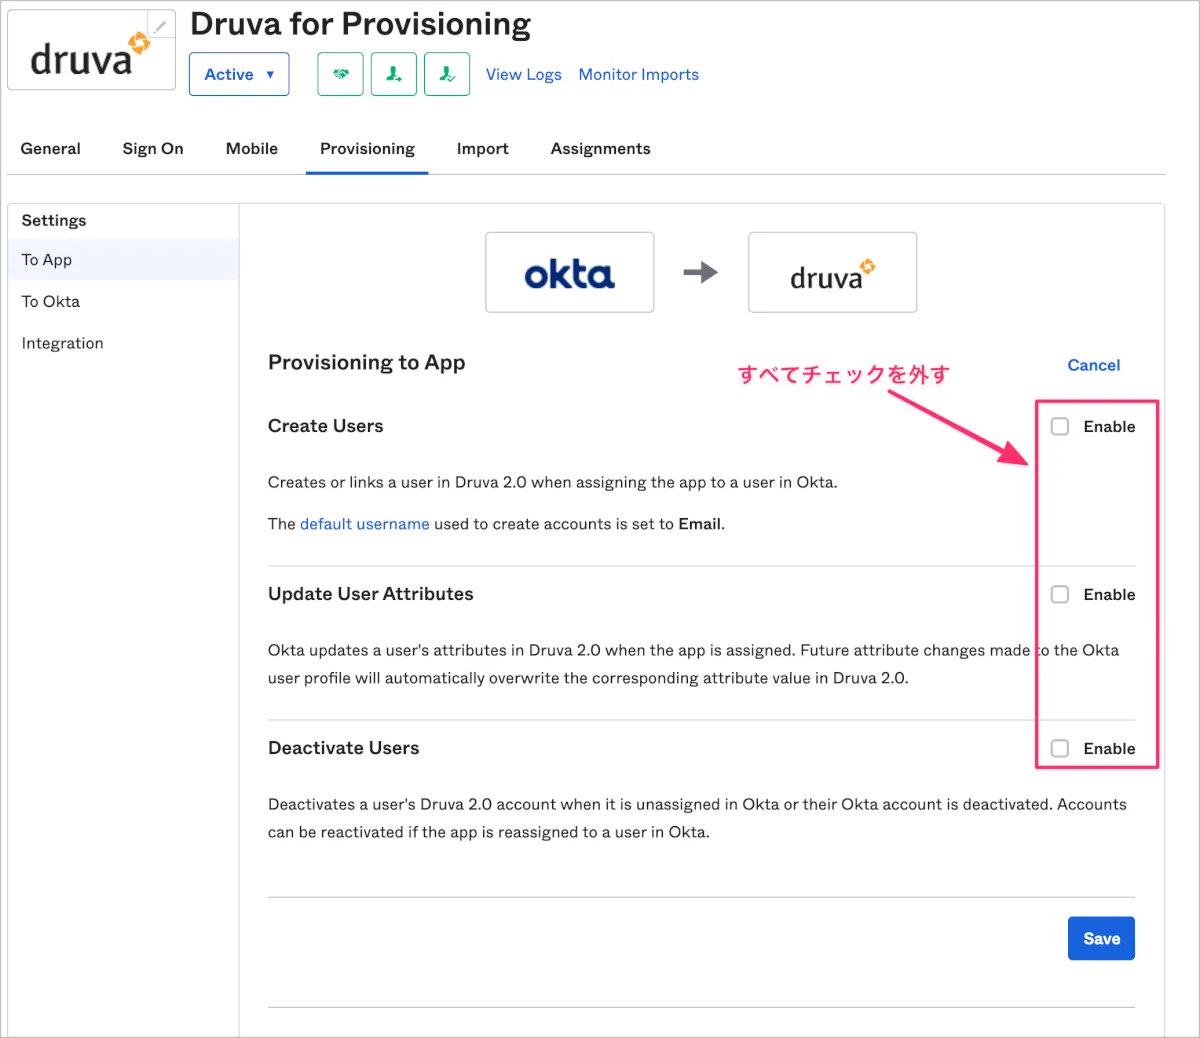Go to the Assignments tab

point(600,149)
